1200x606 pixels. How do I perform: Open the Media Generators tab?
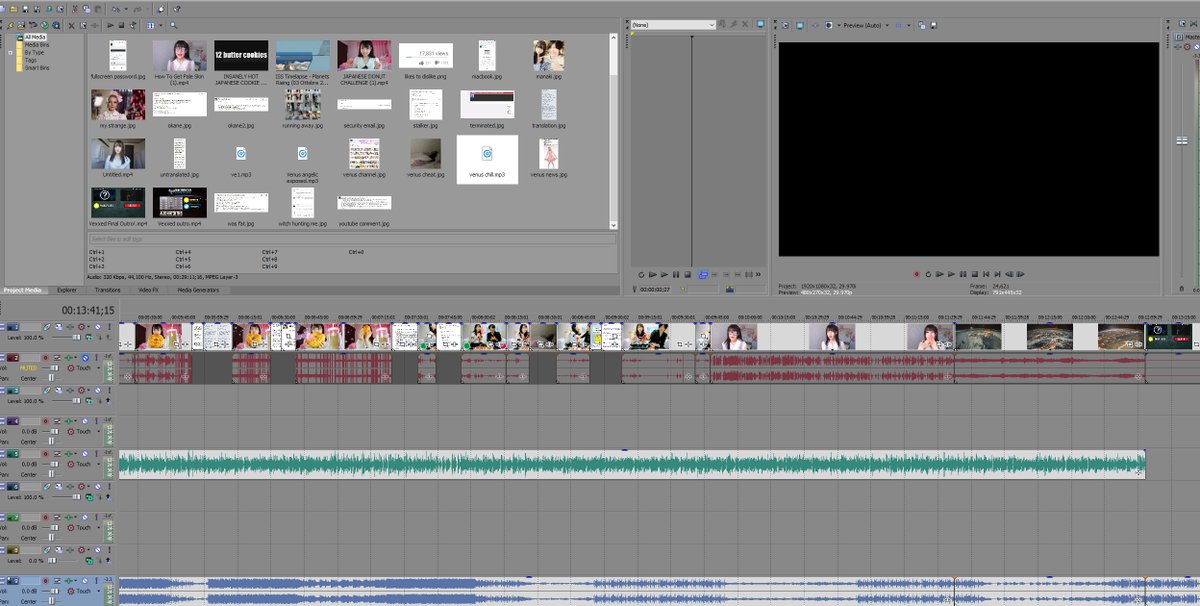[x=197, y=290]
